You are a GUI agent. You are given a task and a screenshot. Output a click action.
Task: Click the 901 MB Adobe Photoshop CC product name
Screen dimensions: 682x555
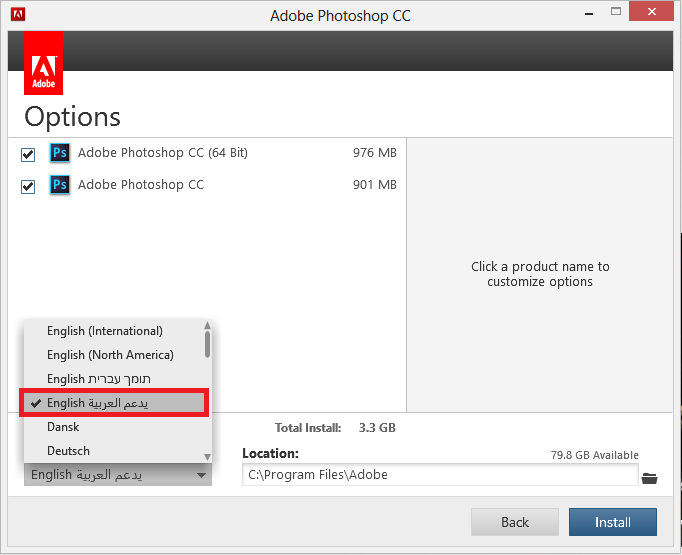(141, 185)
